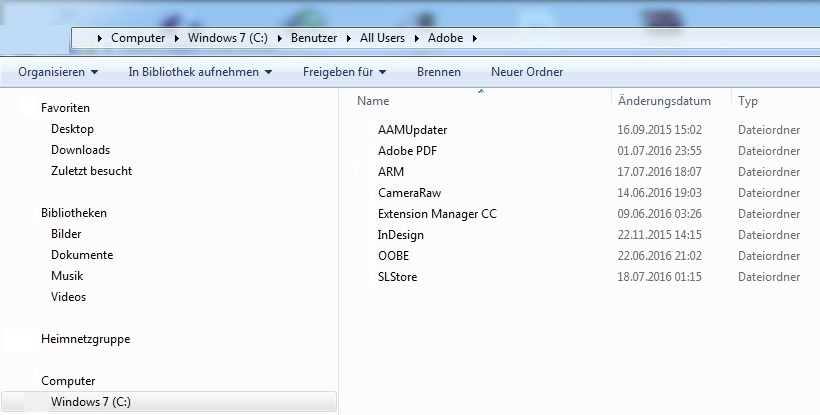The image size is (820, 415).
Task: Create a folder with Neuer Ordner
Action: click(527, 72)
